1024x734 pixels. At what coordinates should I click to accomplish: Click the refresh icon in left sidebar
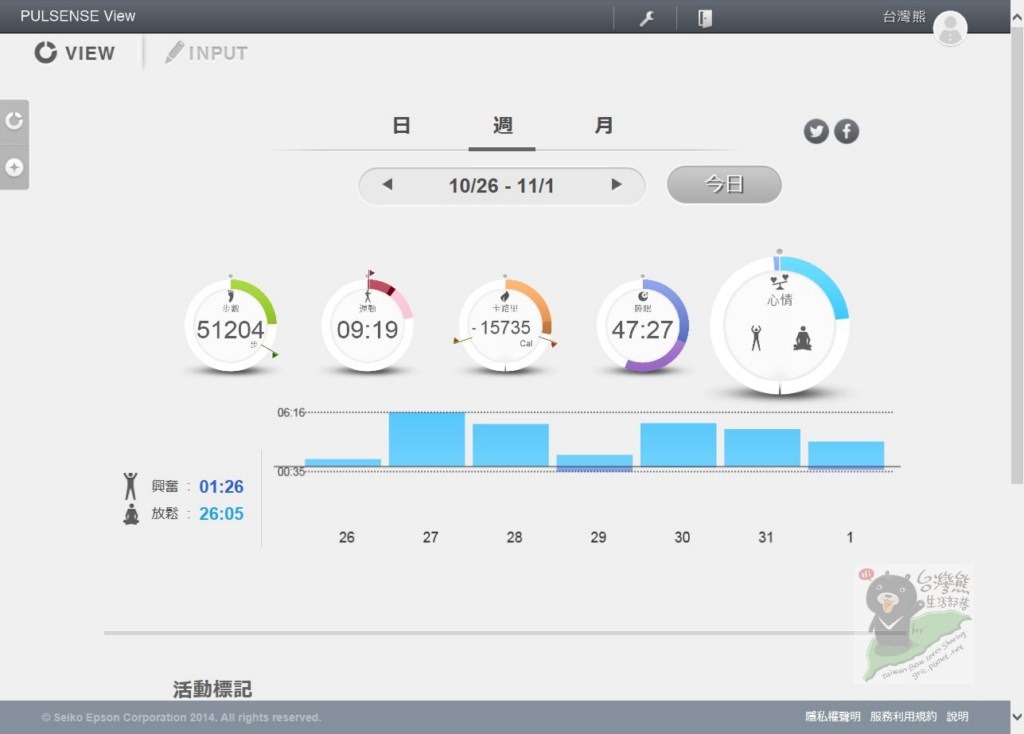point(14,121)
